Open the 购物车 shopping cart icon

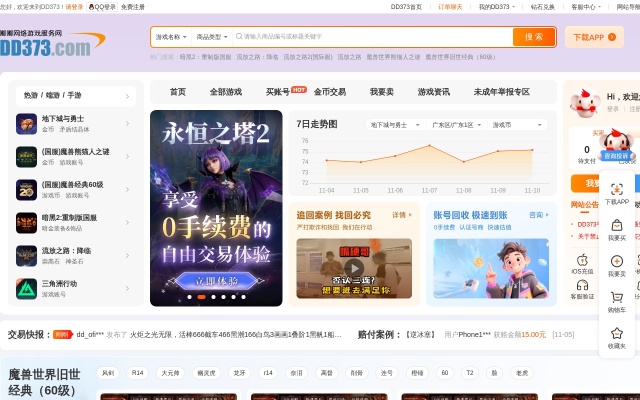617,297
